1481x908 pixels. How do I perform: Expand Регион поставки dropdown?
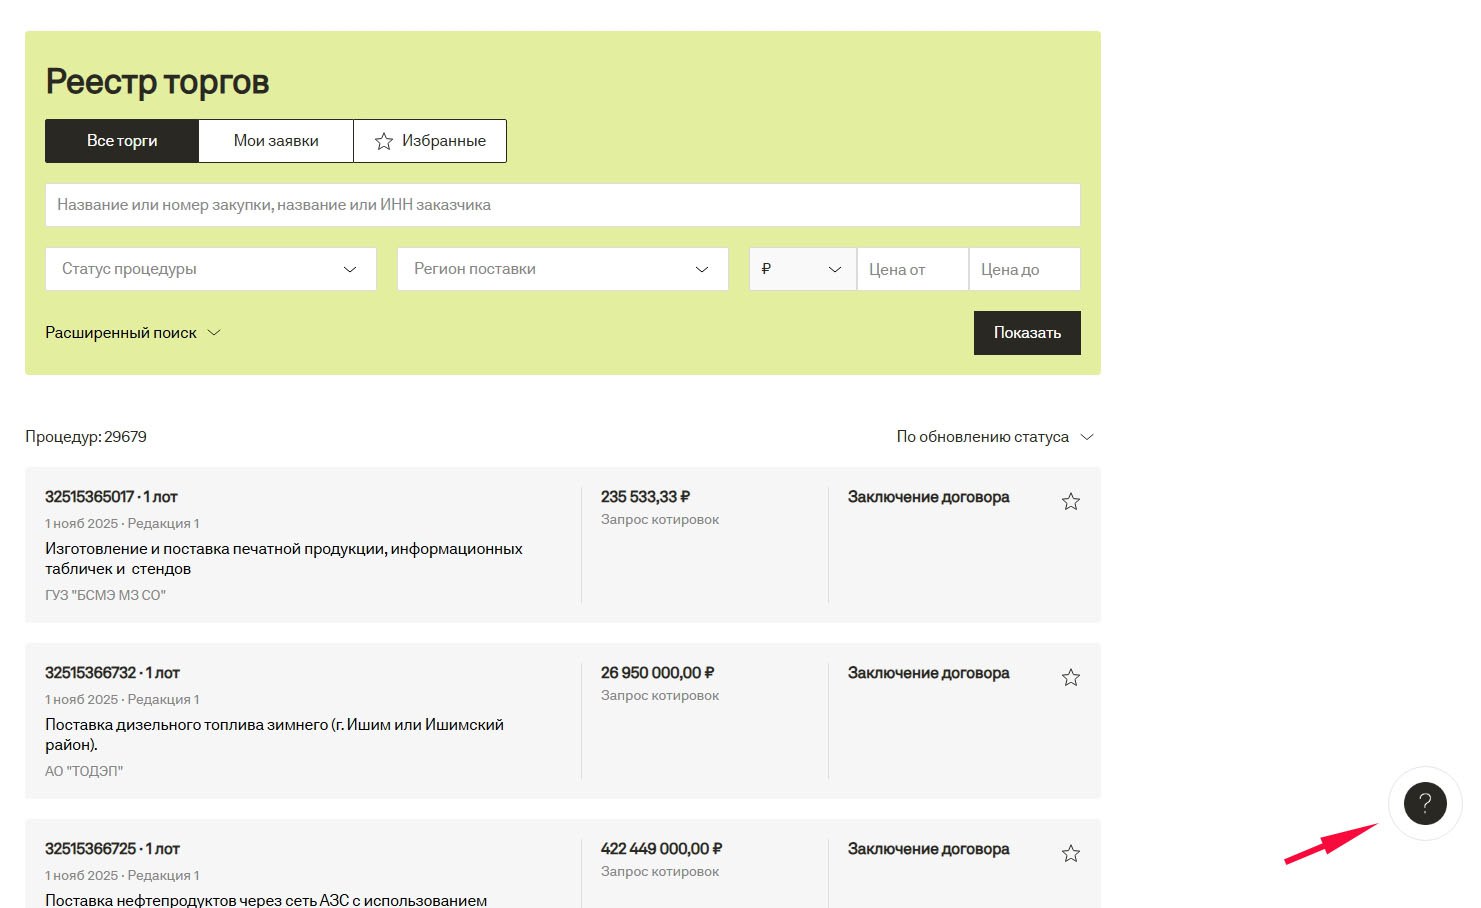tap(562, 269)
